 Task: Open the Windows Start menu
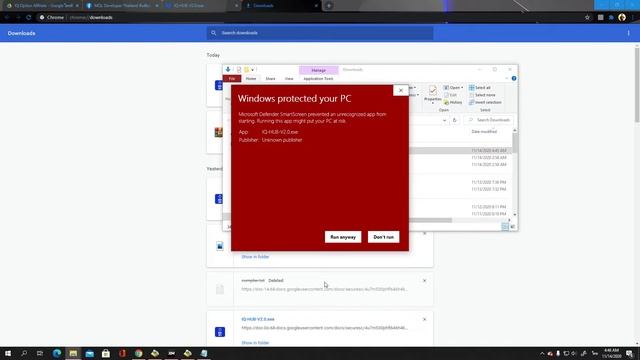8,353
